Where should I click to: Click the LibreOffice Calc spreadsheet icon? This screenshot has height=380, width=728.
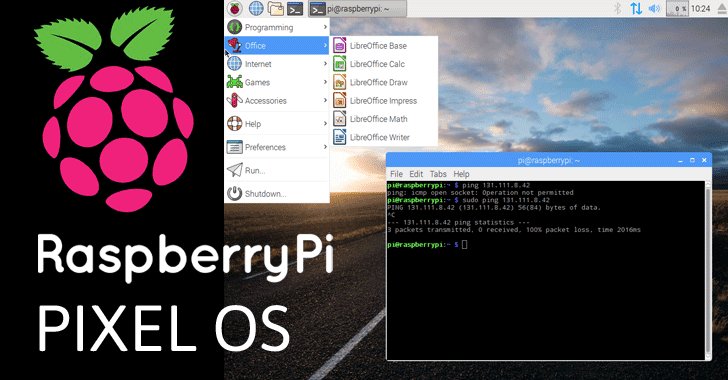click(x=339, y=63)
